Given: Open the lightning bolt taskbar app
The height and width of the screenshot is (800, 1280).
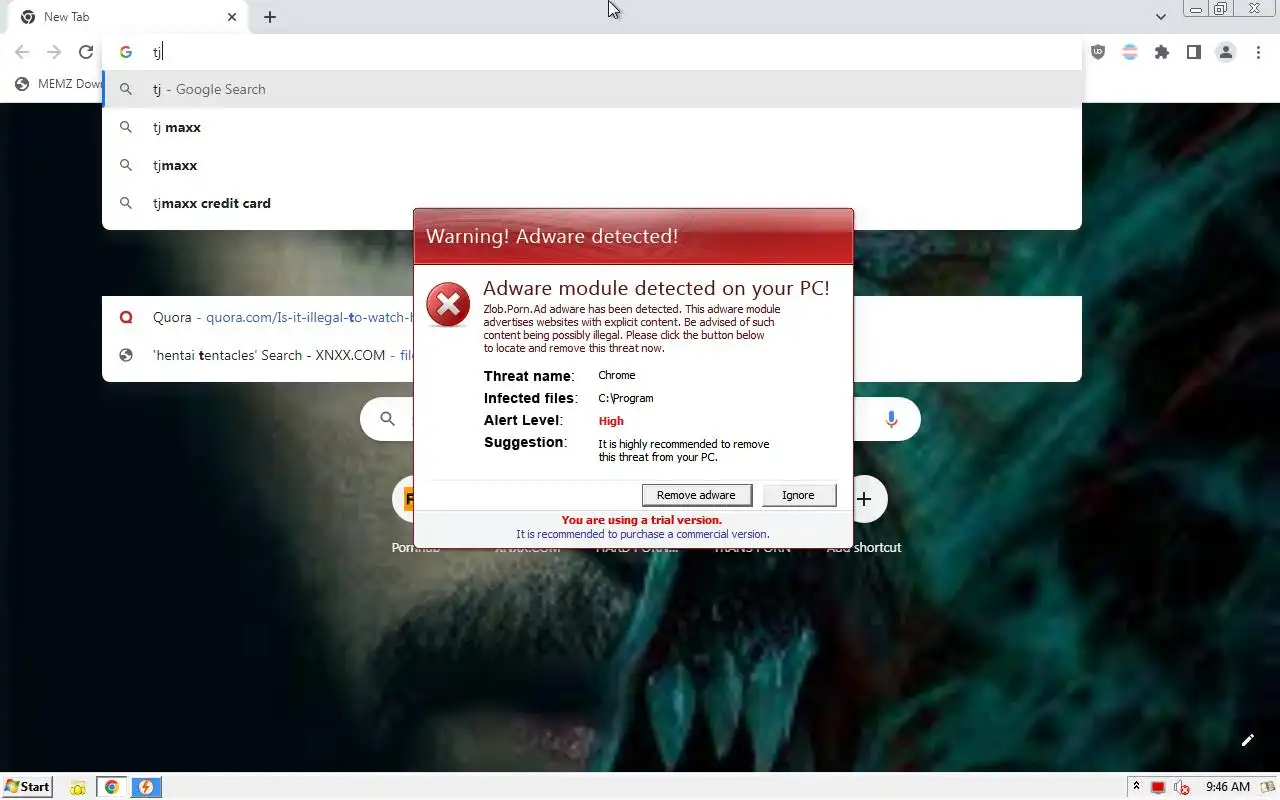Looking at the screenshot, I should 146,787.
